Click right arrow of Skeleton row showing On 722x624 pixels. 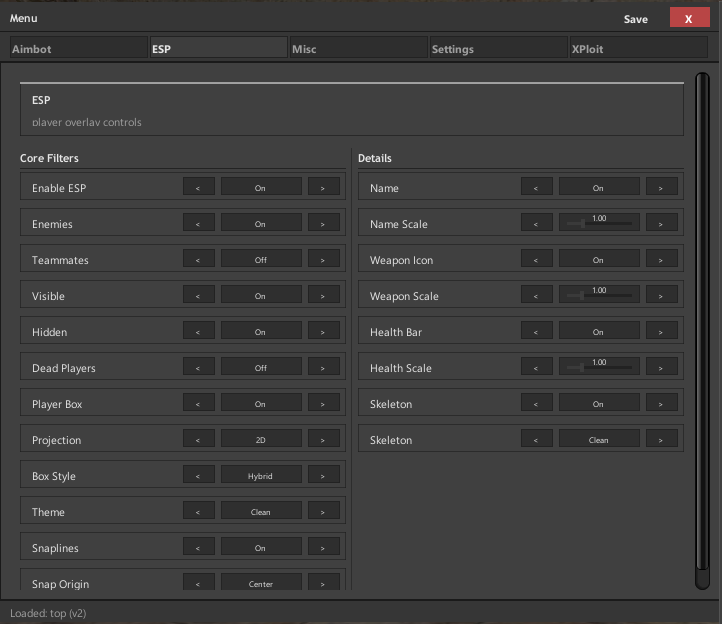pyautogui.click(x=662, y=402)
